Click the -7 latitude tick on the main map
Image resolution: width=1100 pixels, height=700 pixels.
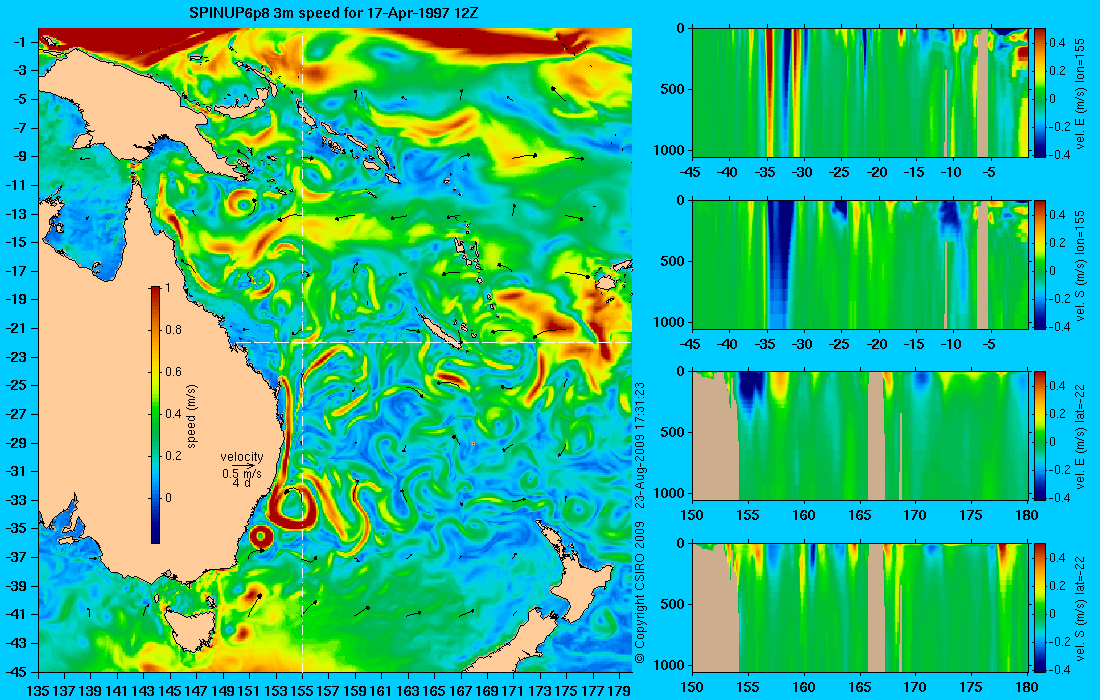[19, 128]
